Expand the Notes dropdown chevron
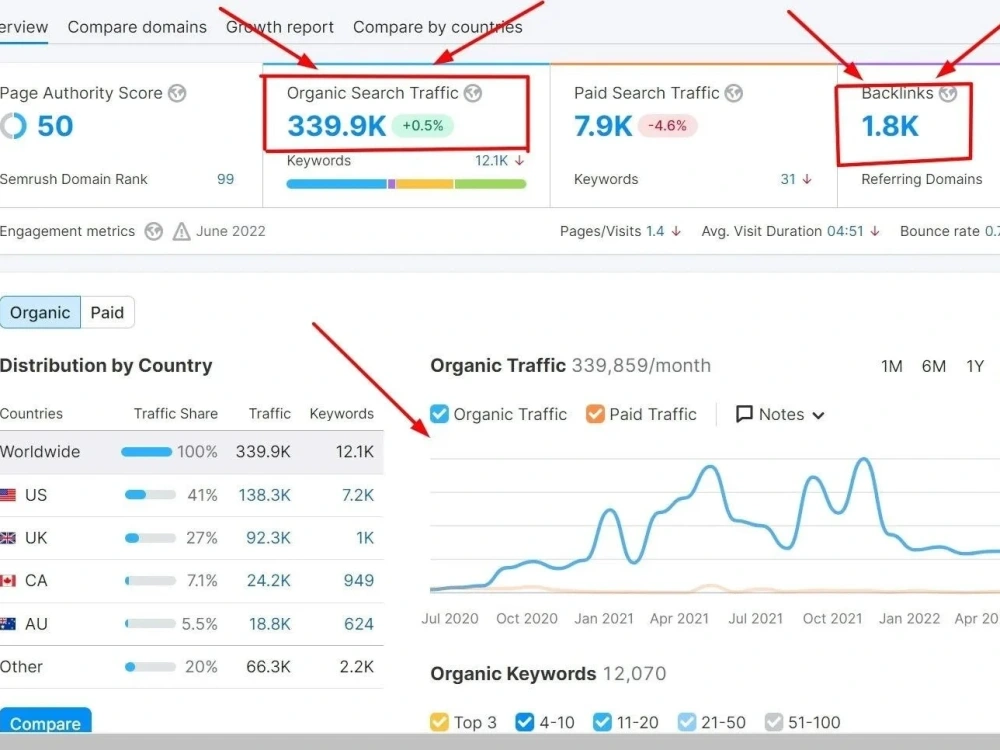The width and height of the screenshot is (1000, 750). pyautogui.click(x=818, y=415)
